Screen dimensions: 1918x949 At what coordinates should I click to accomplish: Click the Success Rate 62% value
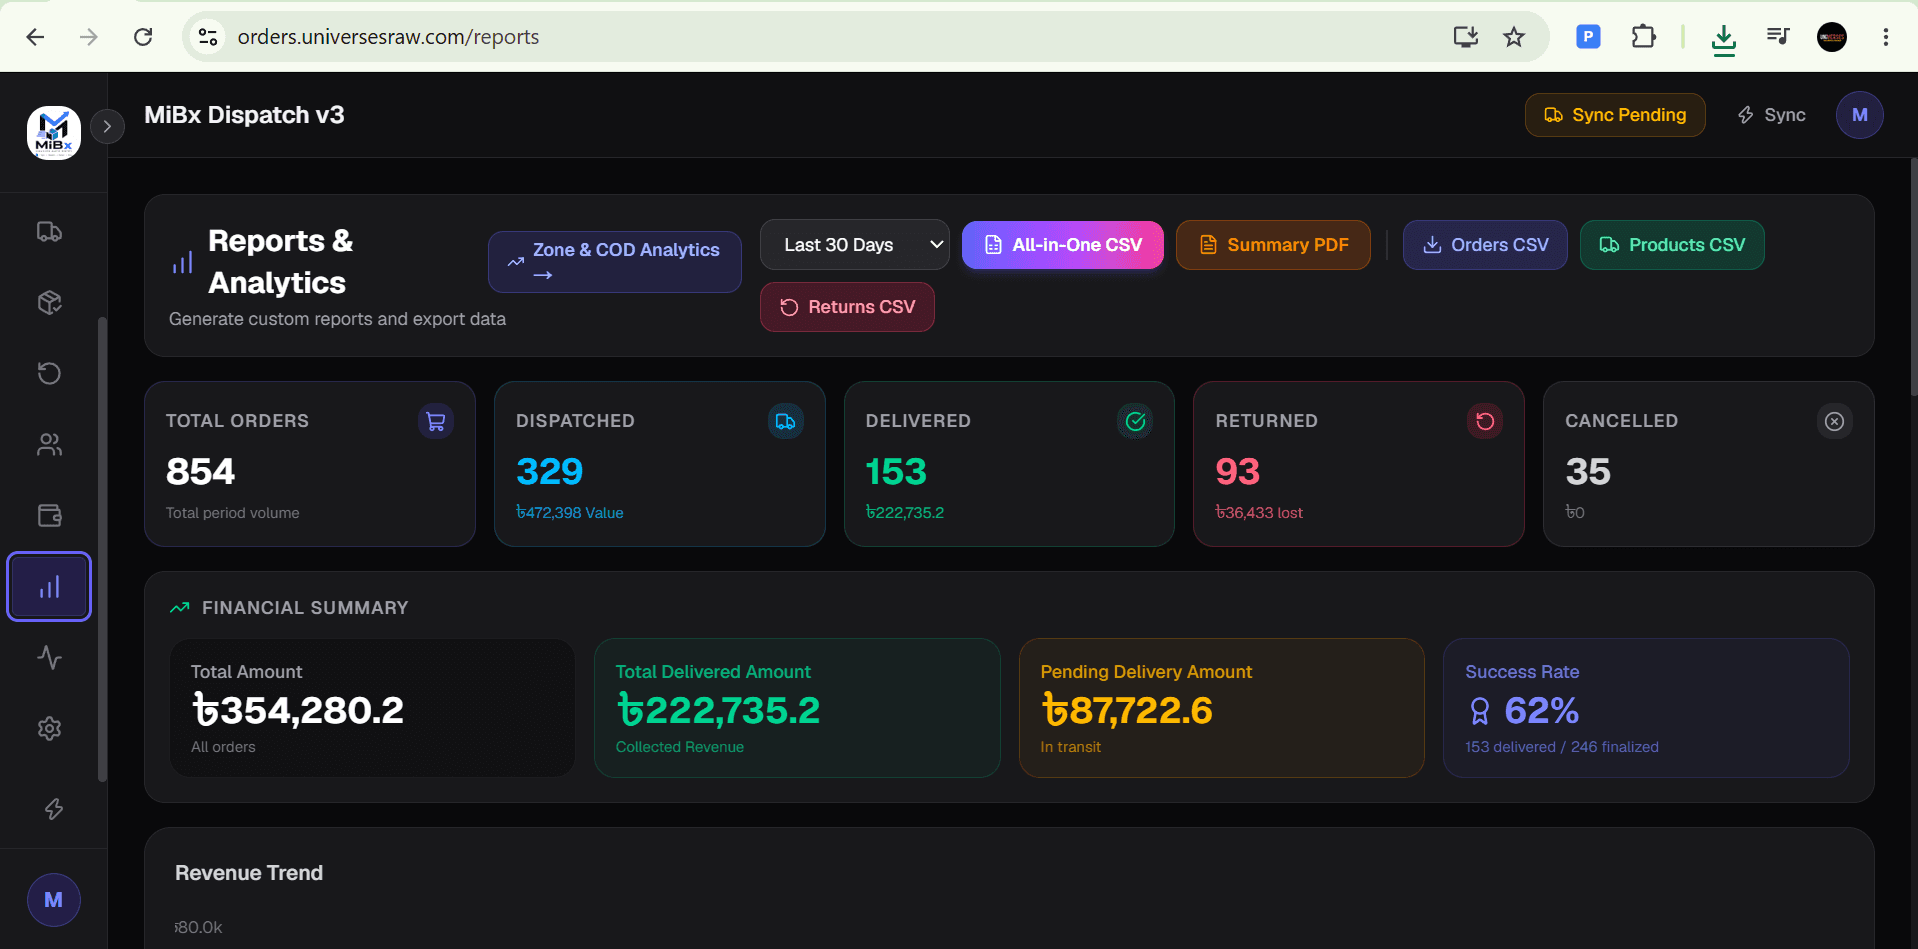[1541, 711]
